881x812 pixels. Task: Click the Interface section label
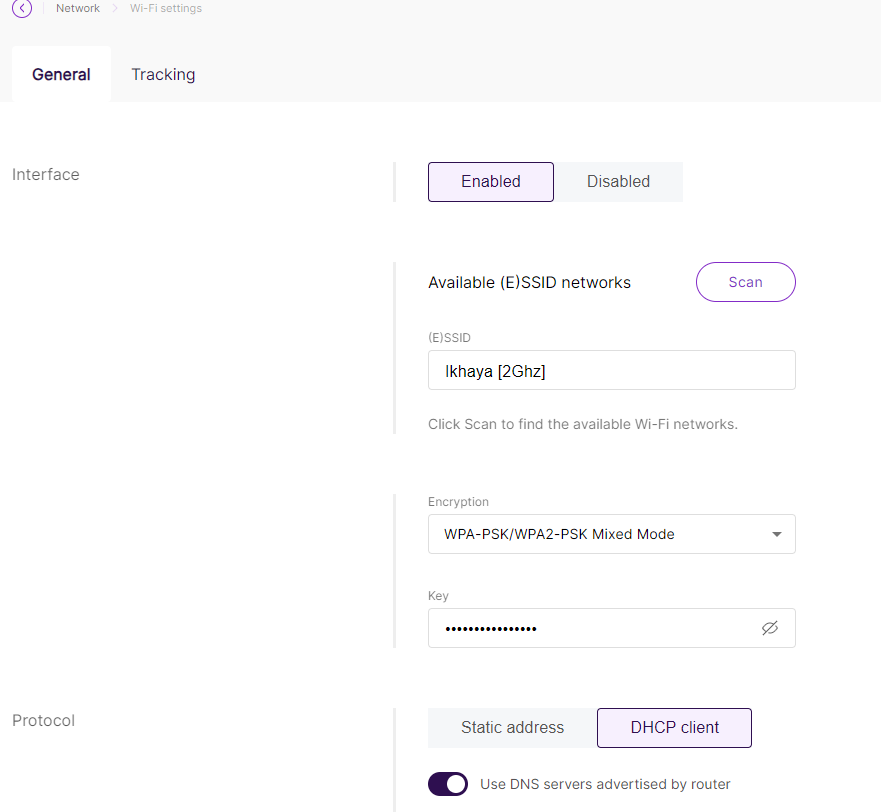46,175
